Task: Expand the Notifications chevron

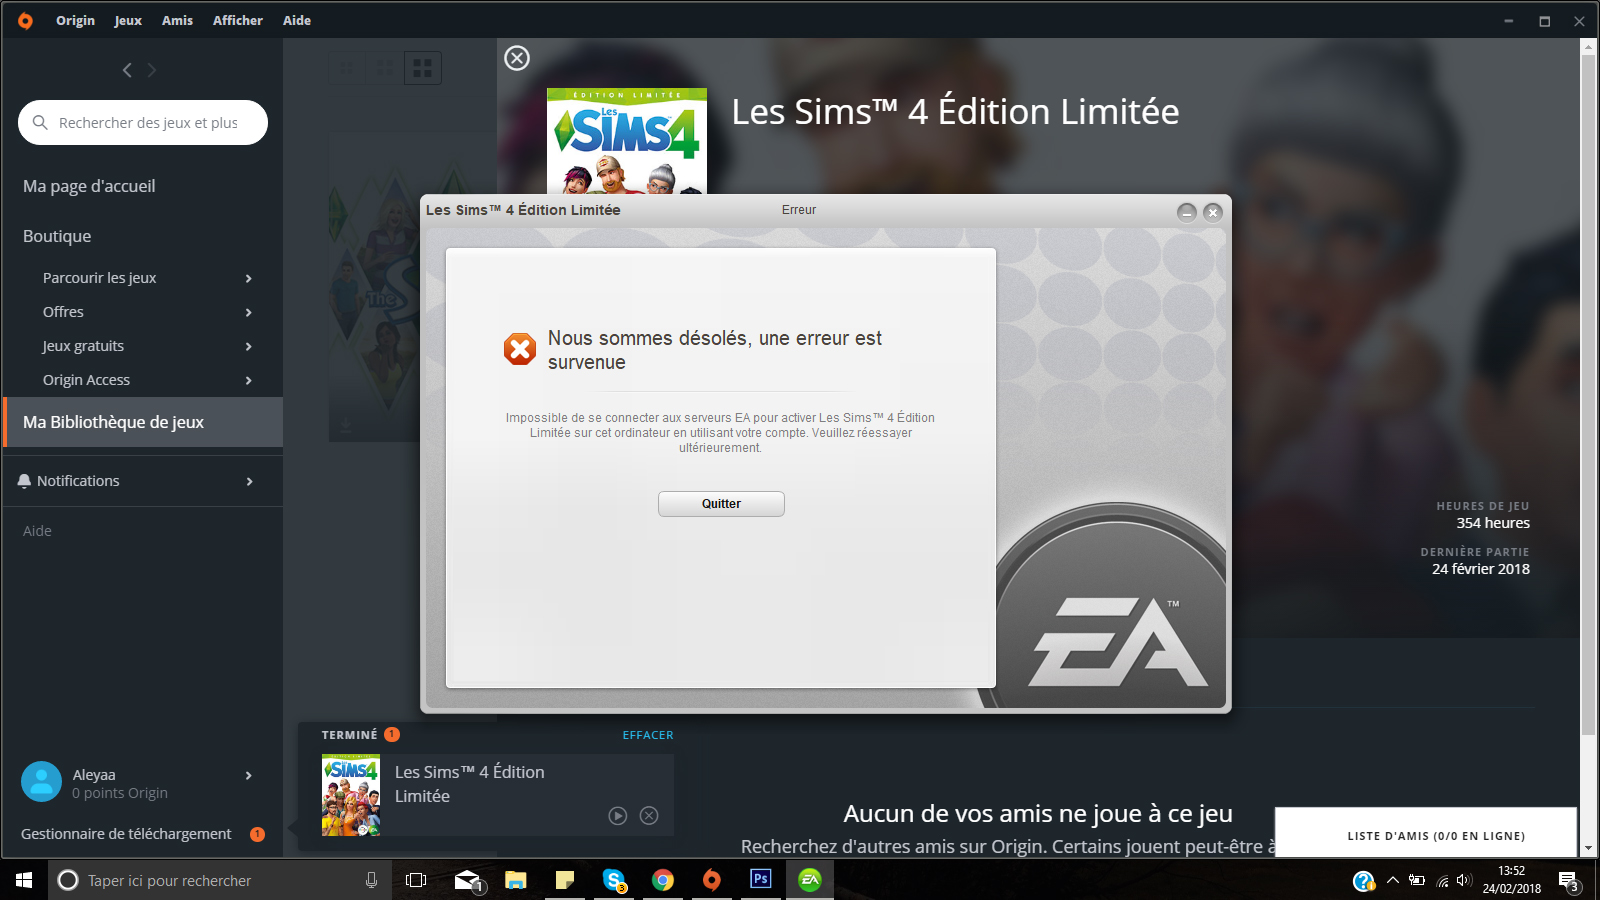Action: pyautogui.click(x=250, y=481)
